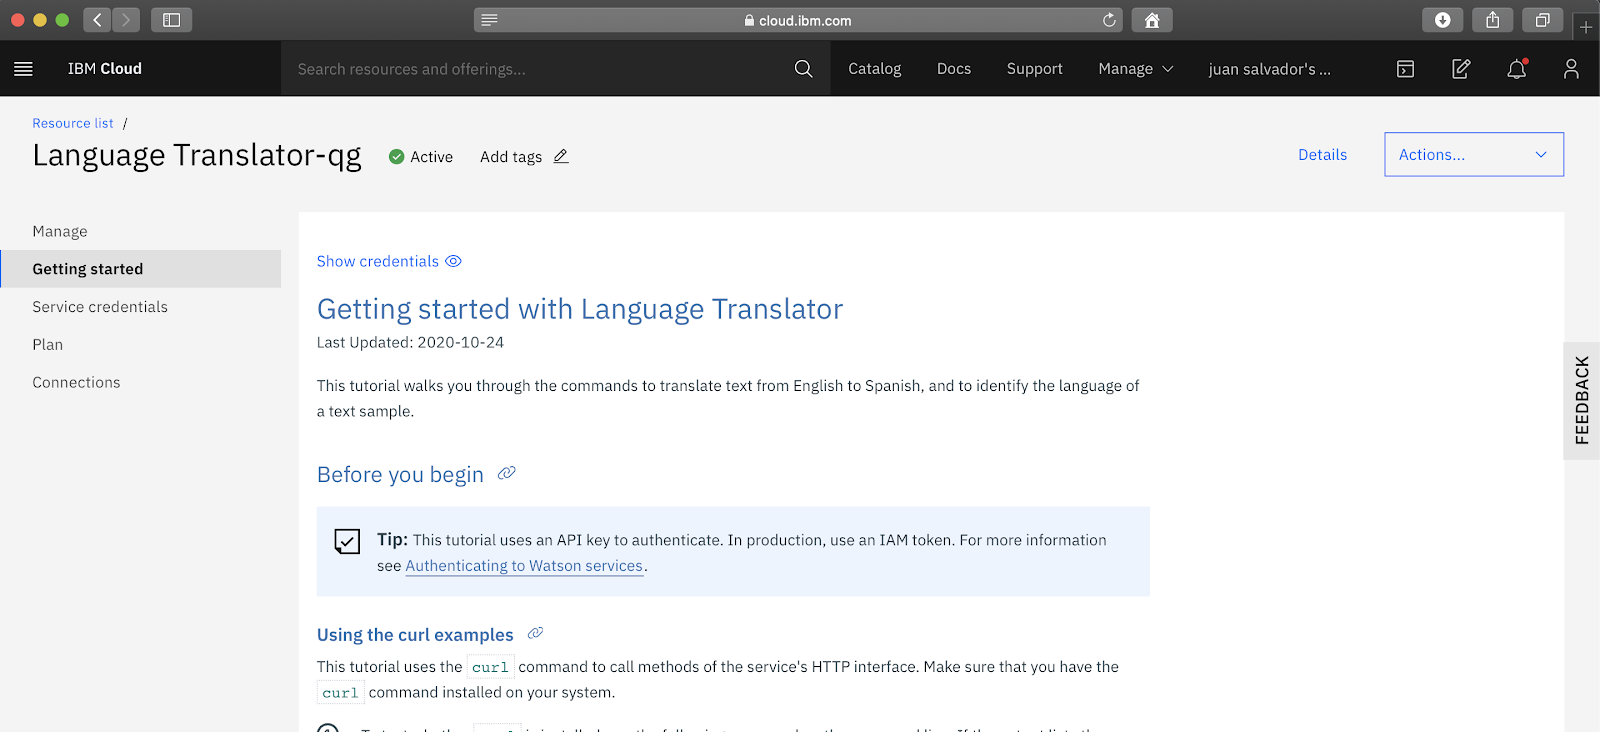Open the Details link

pos(1322,155)
